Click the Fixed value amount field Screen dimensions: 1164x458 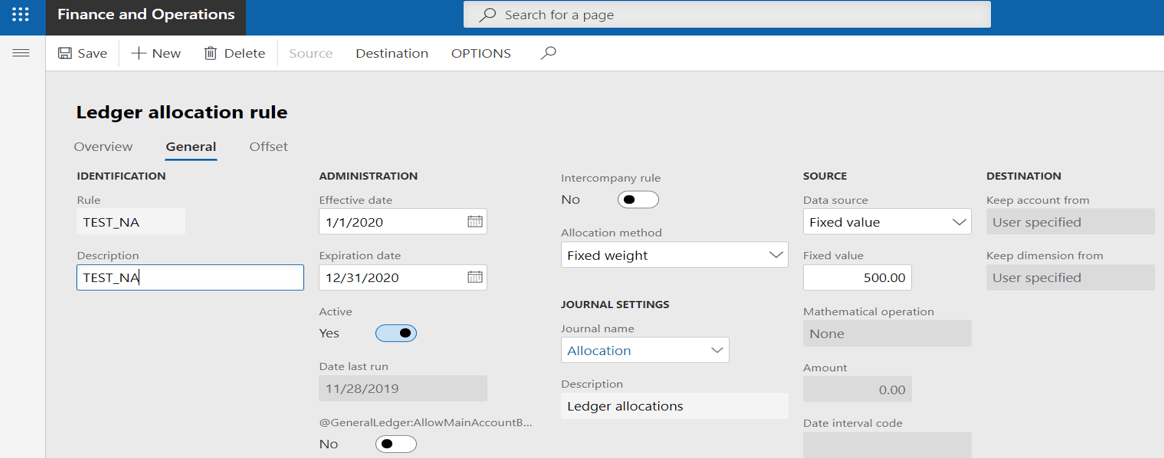coord(857,278)
